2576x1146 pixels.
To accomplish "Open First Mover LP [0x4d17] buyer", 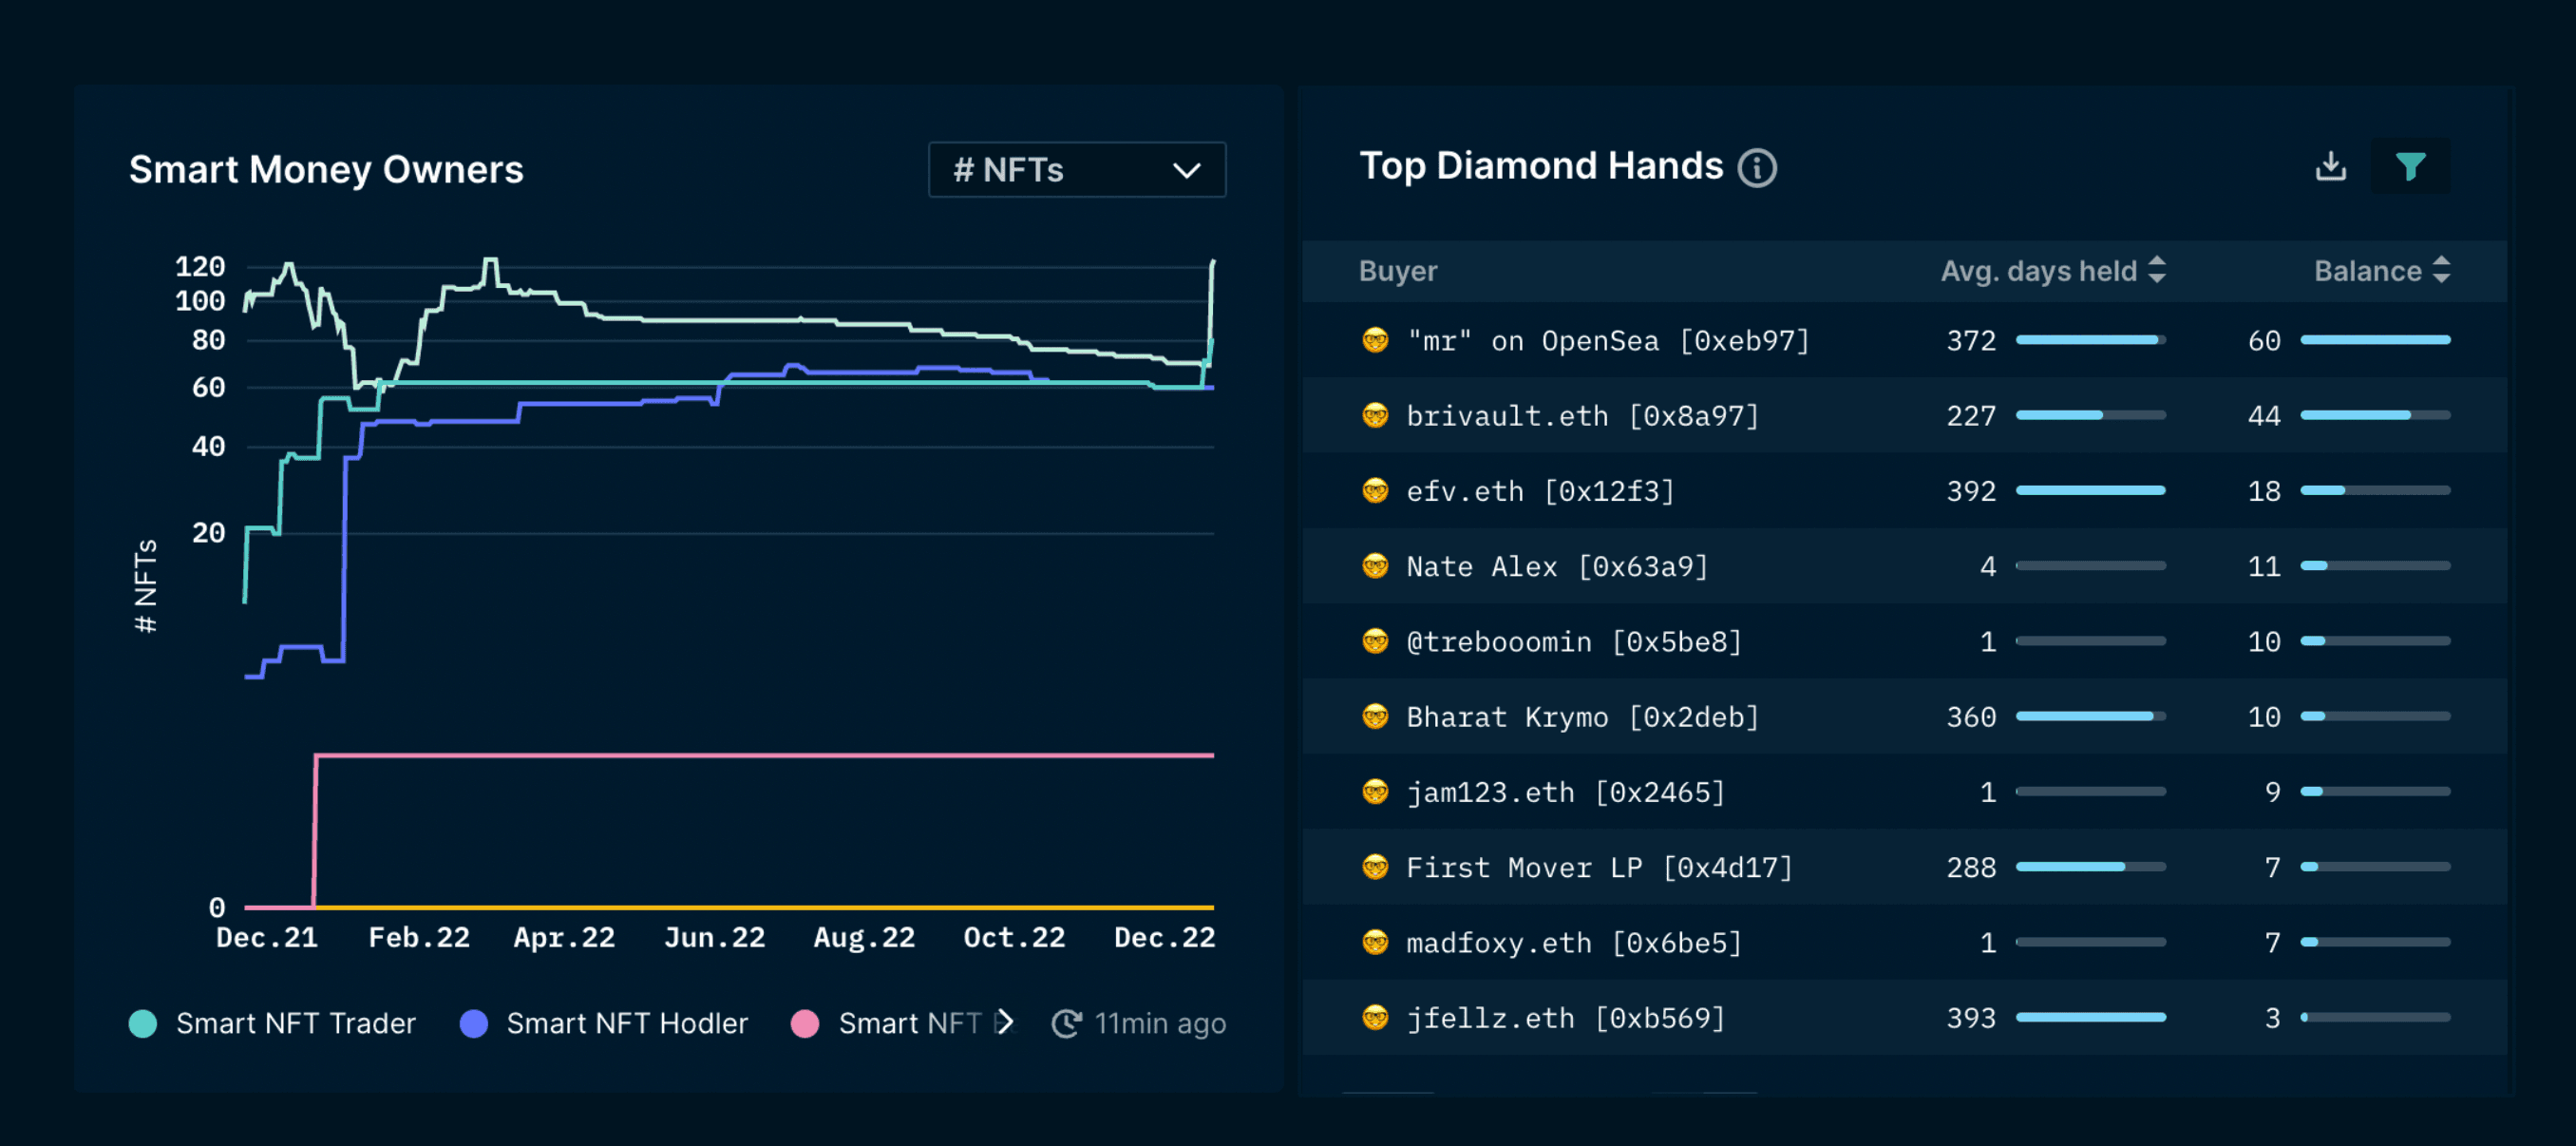I will pos(1598,867).
